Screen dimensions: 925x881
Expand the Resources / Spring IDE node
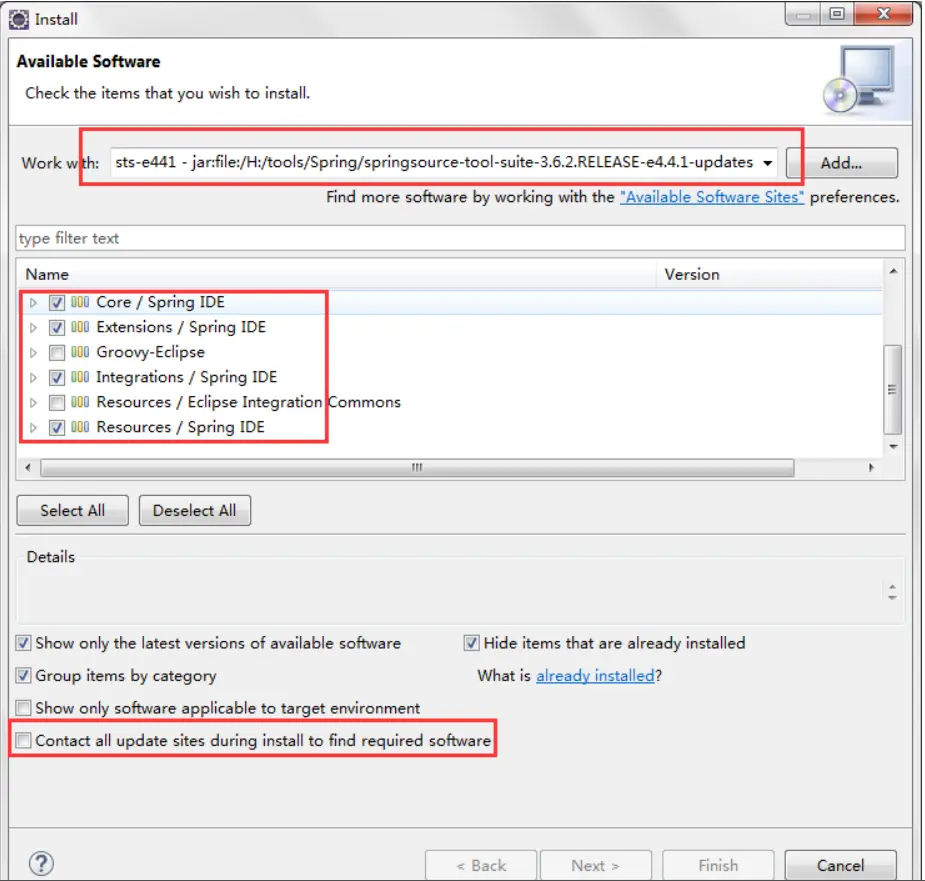click(34, 427)
